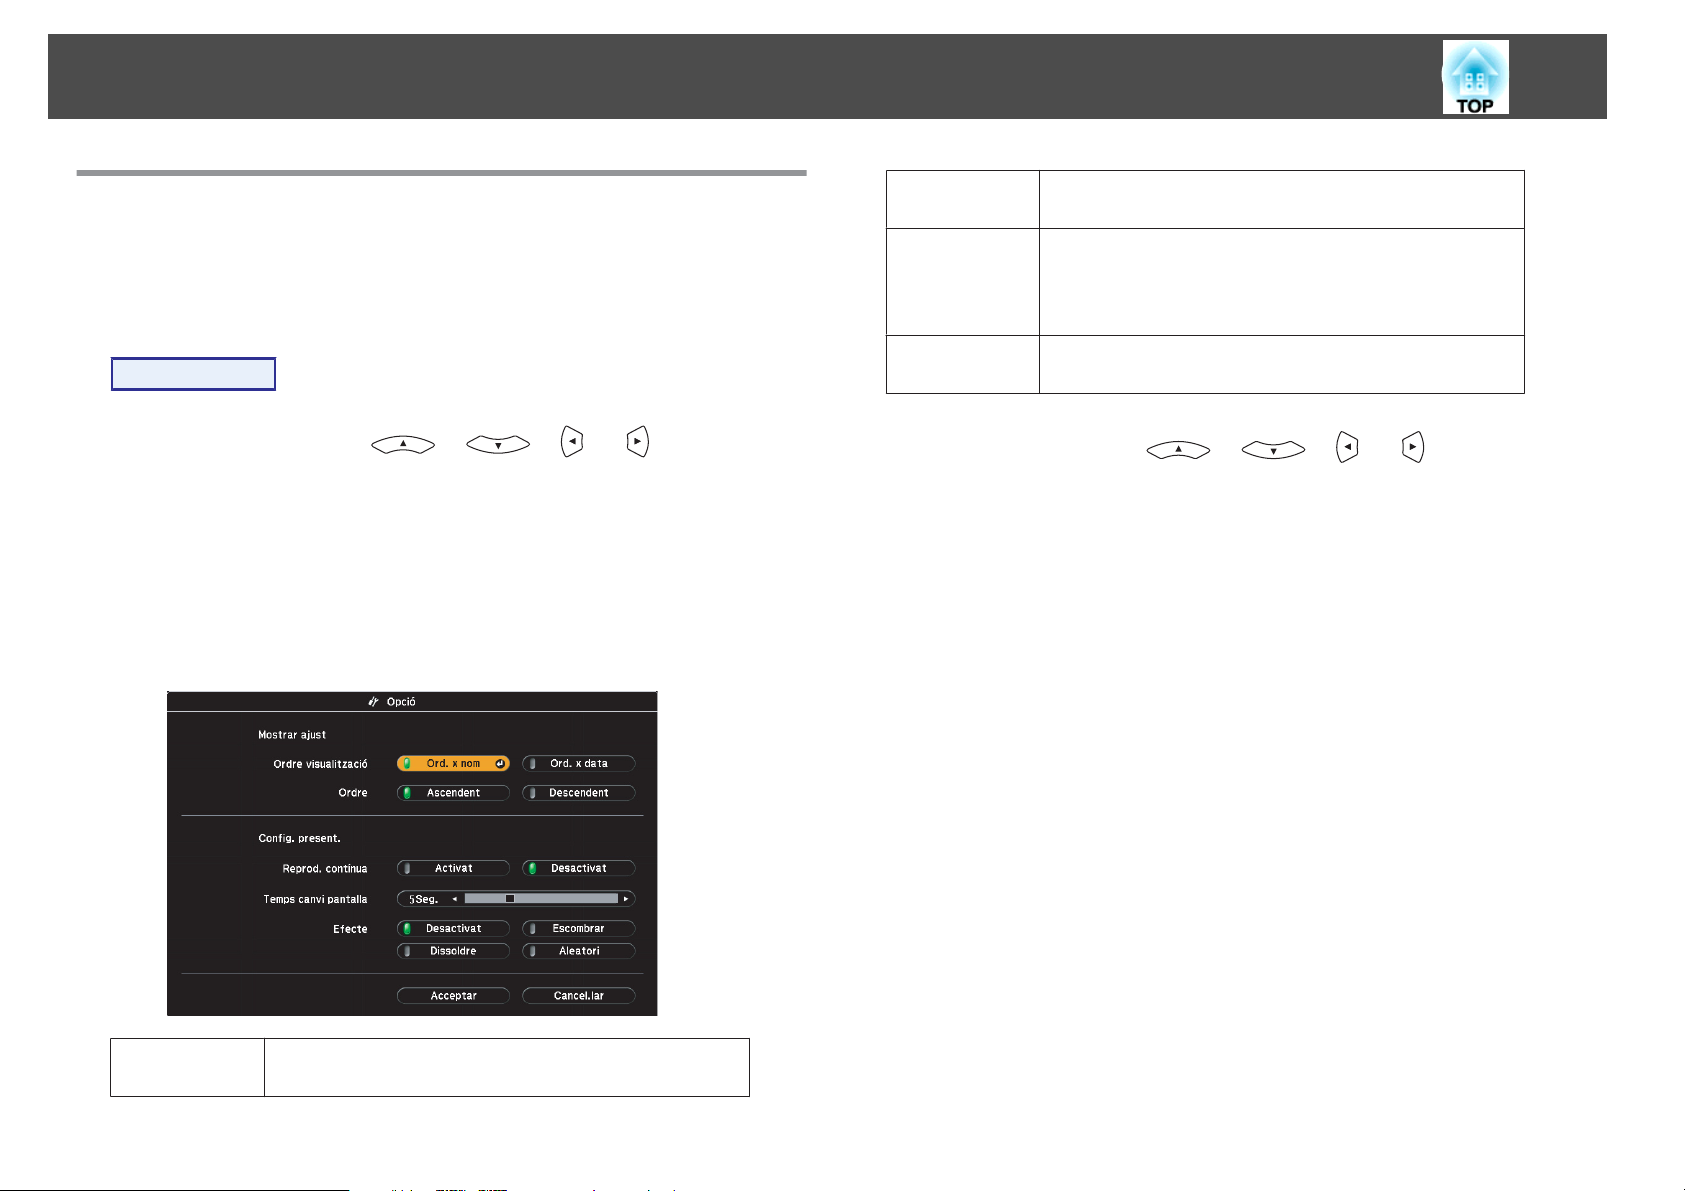The image size is (1685, 1191).
Task: Click left arrow key icon below right-column table
Action: (1348, 448)
